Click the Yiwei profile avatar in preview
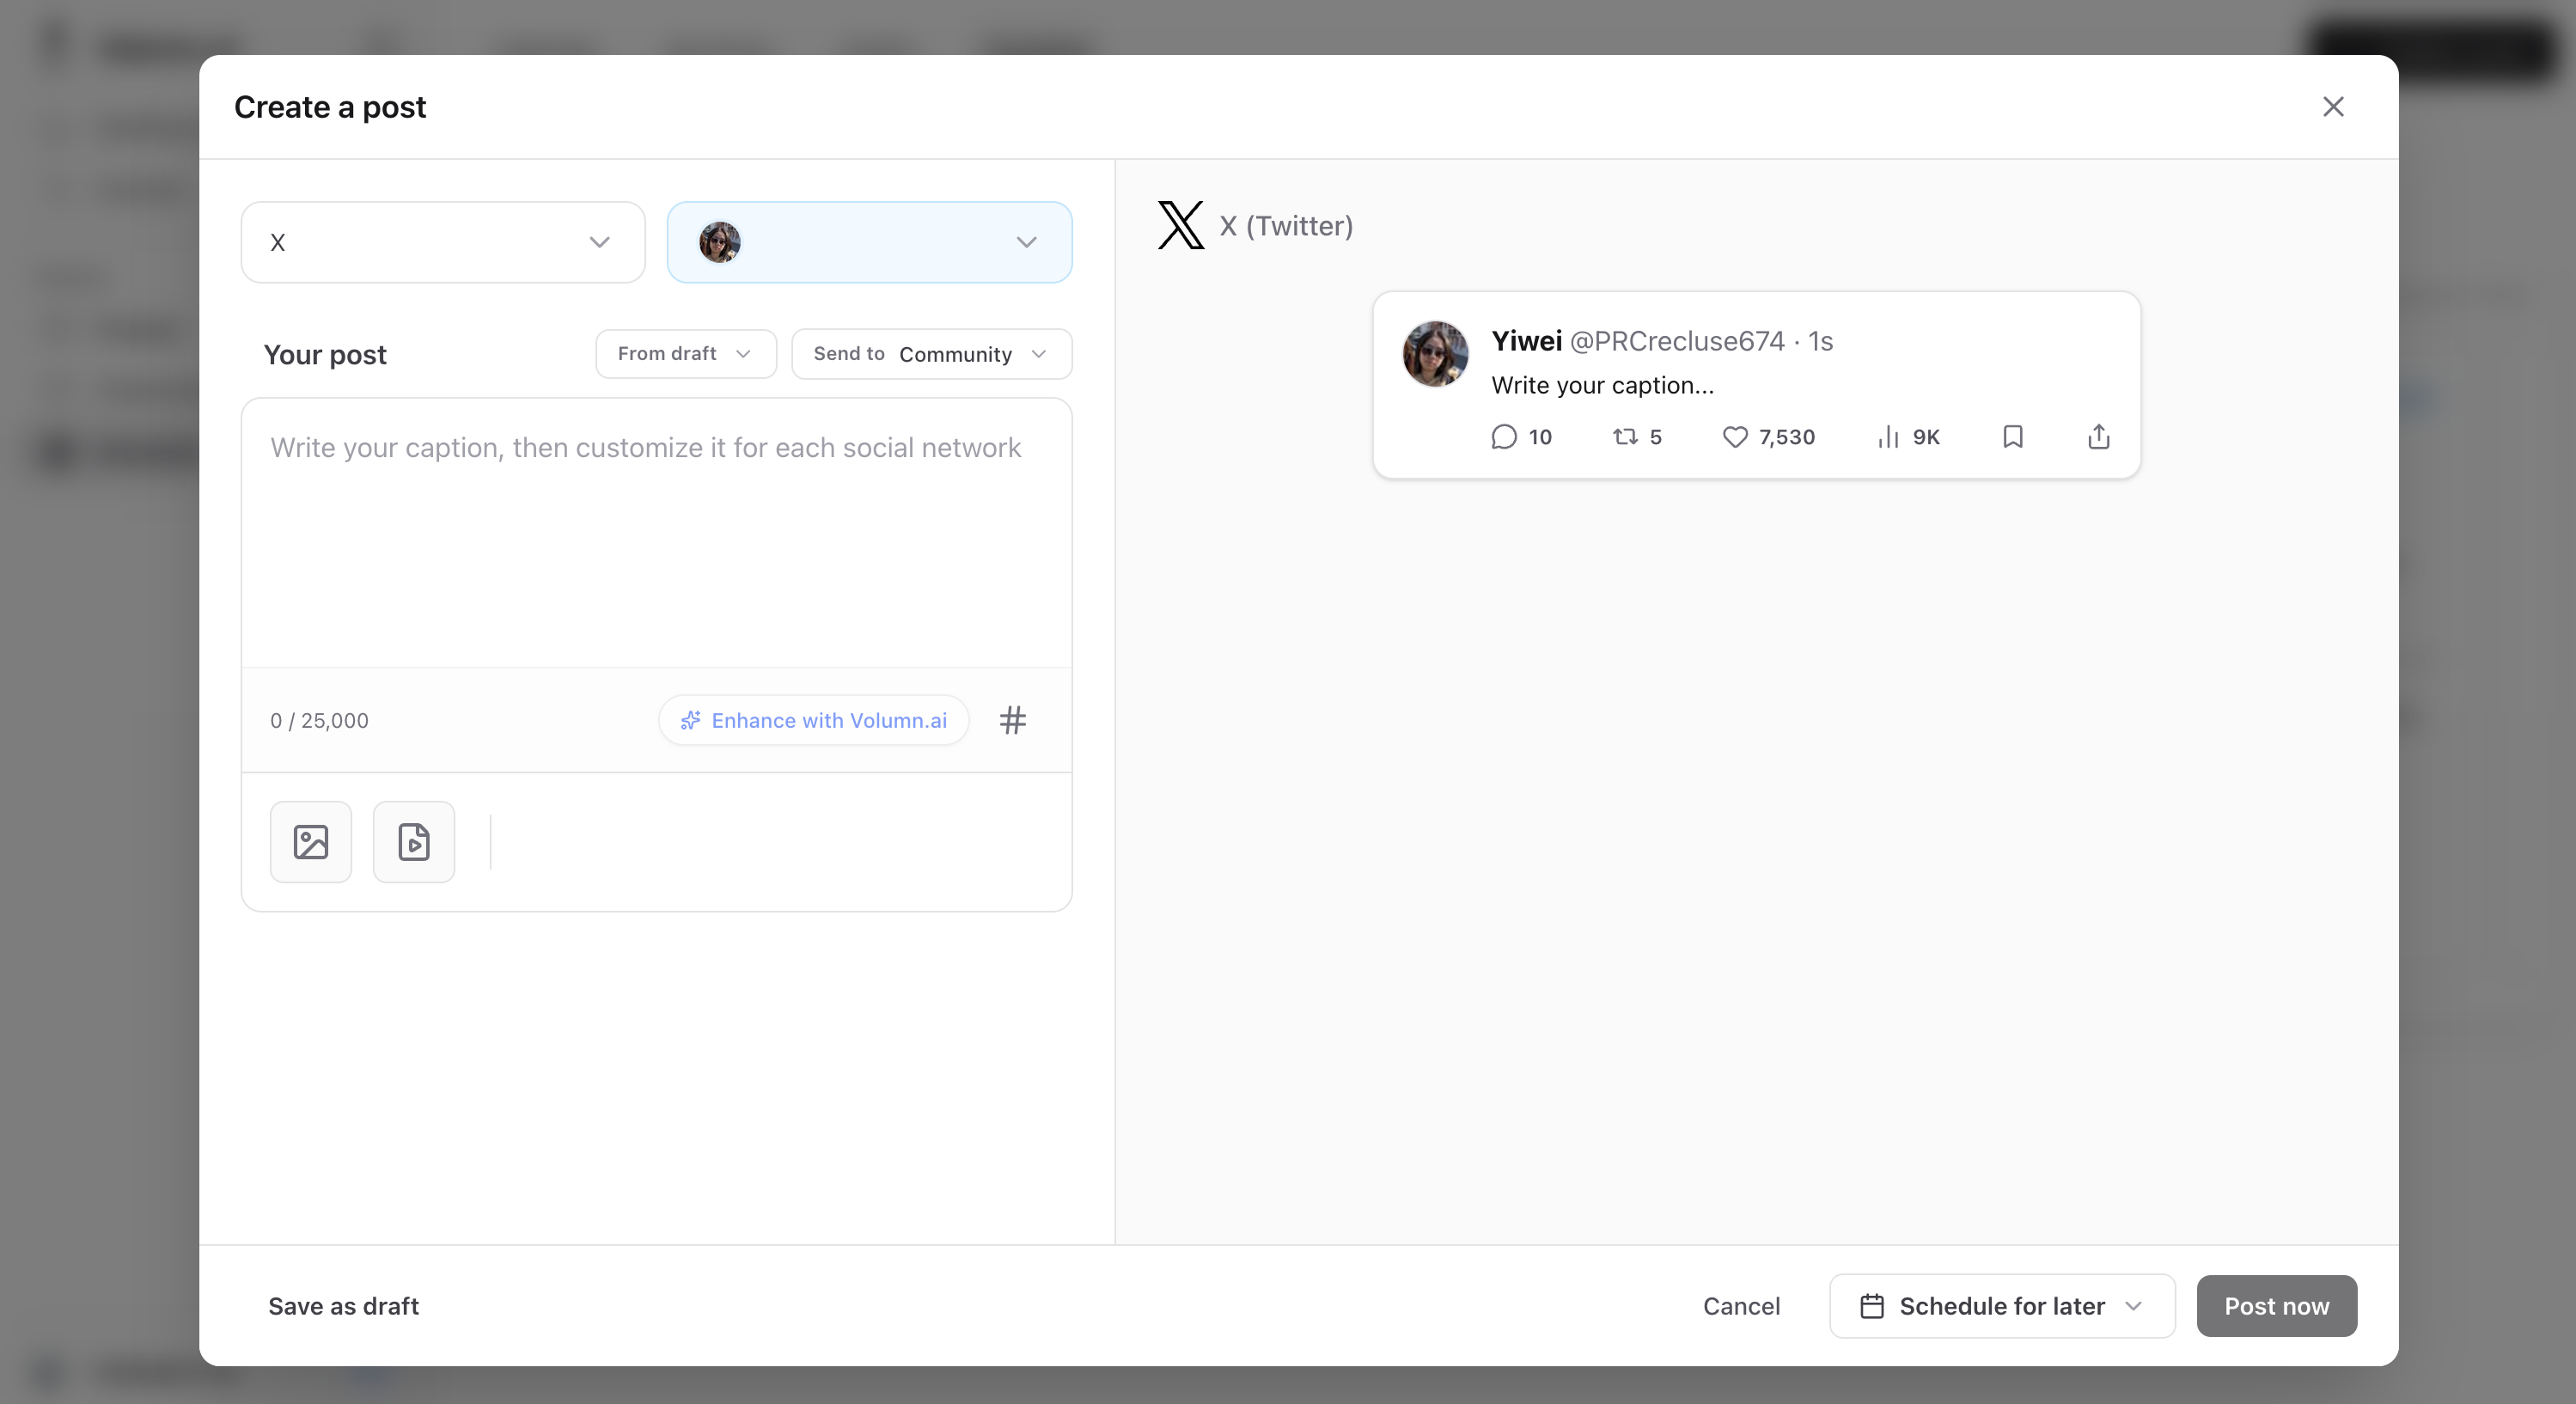Screen dimensions: 2576x1404 click(1435, 354)
